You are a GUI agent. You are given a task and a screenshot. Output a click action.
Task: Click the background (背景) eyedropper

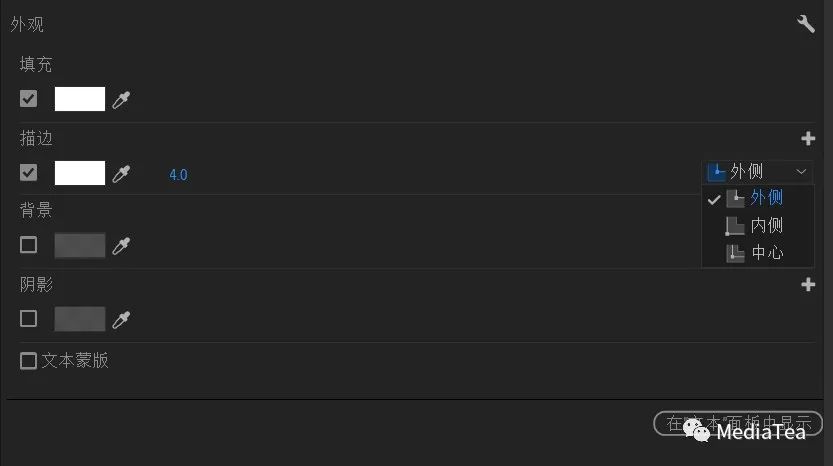121,245
